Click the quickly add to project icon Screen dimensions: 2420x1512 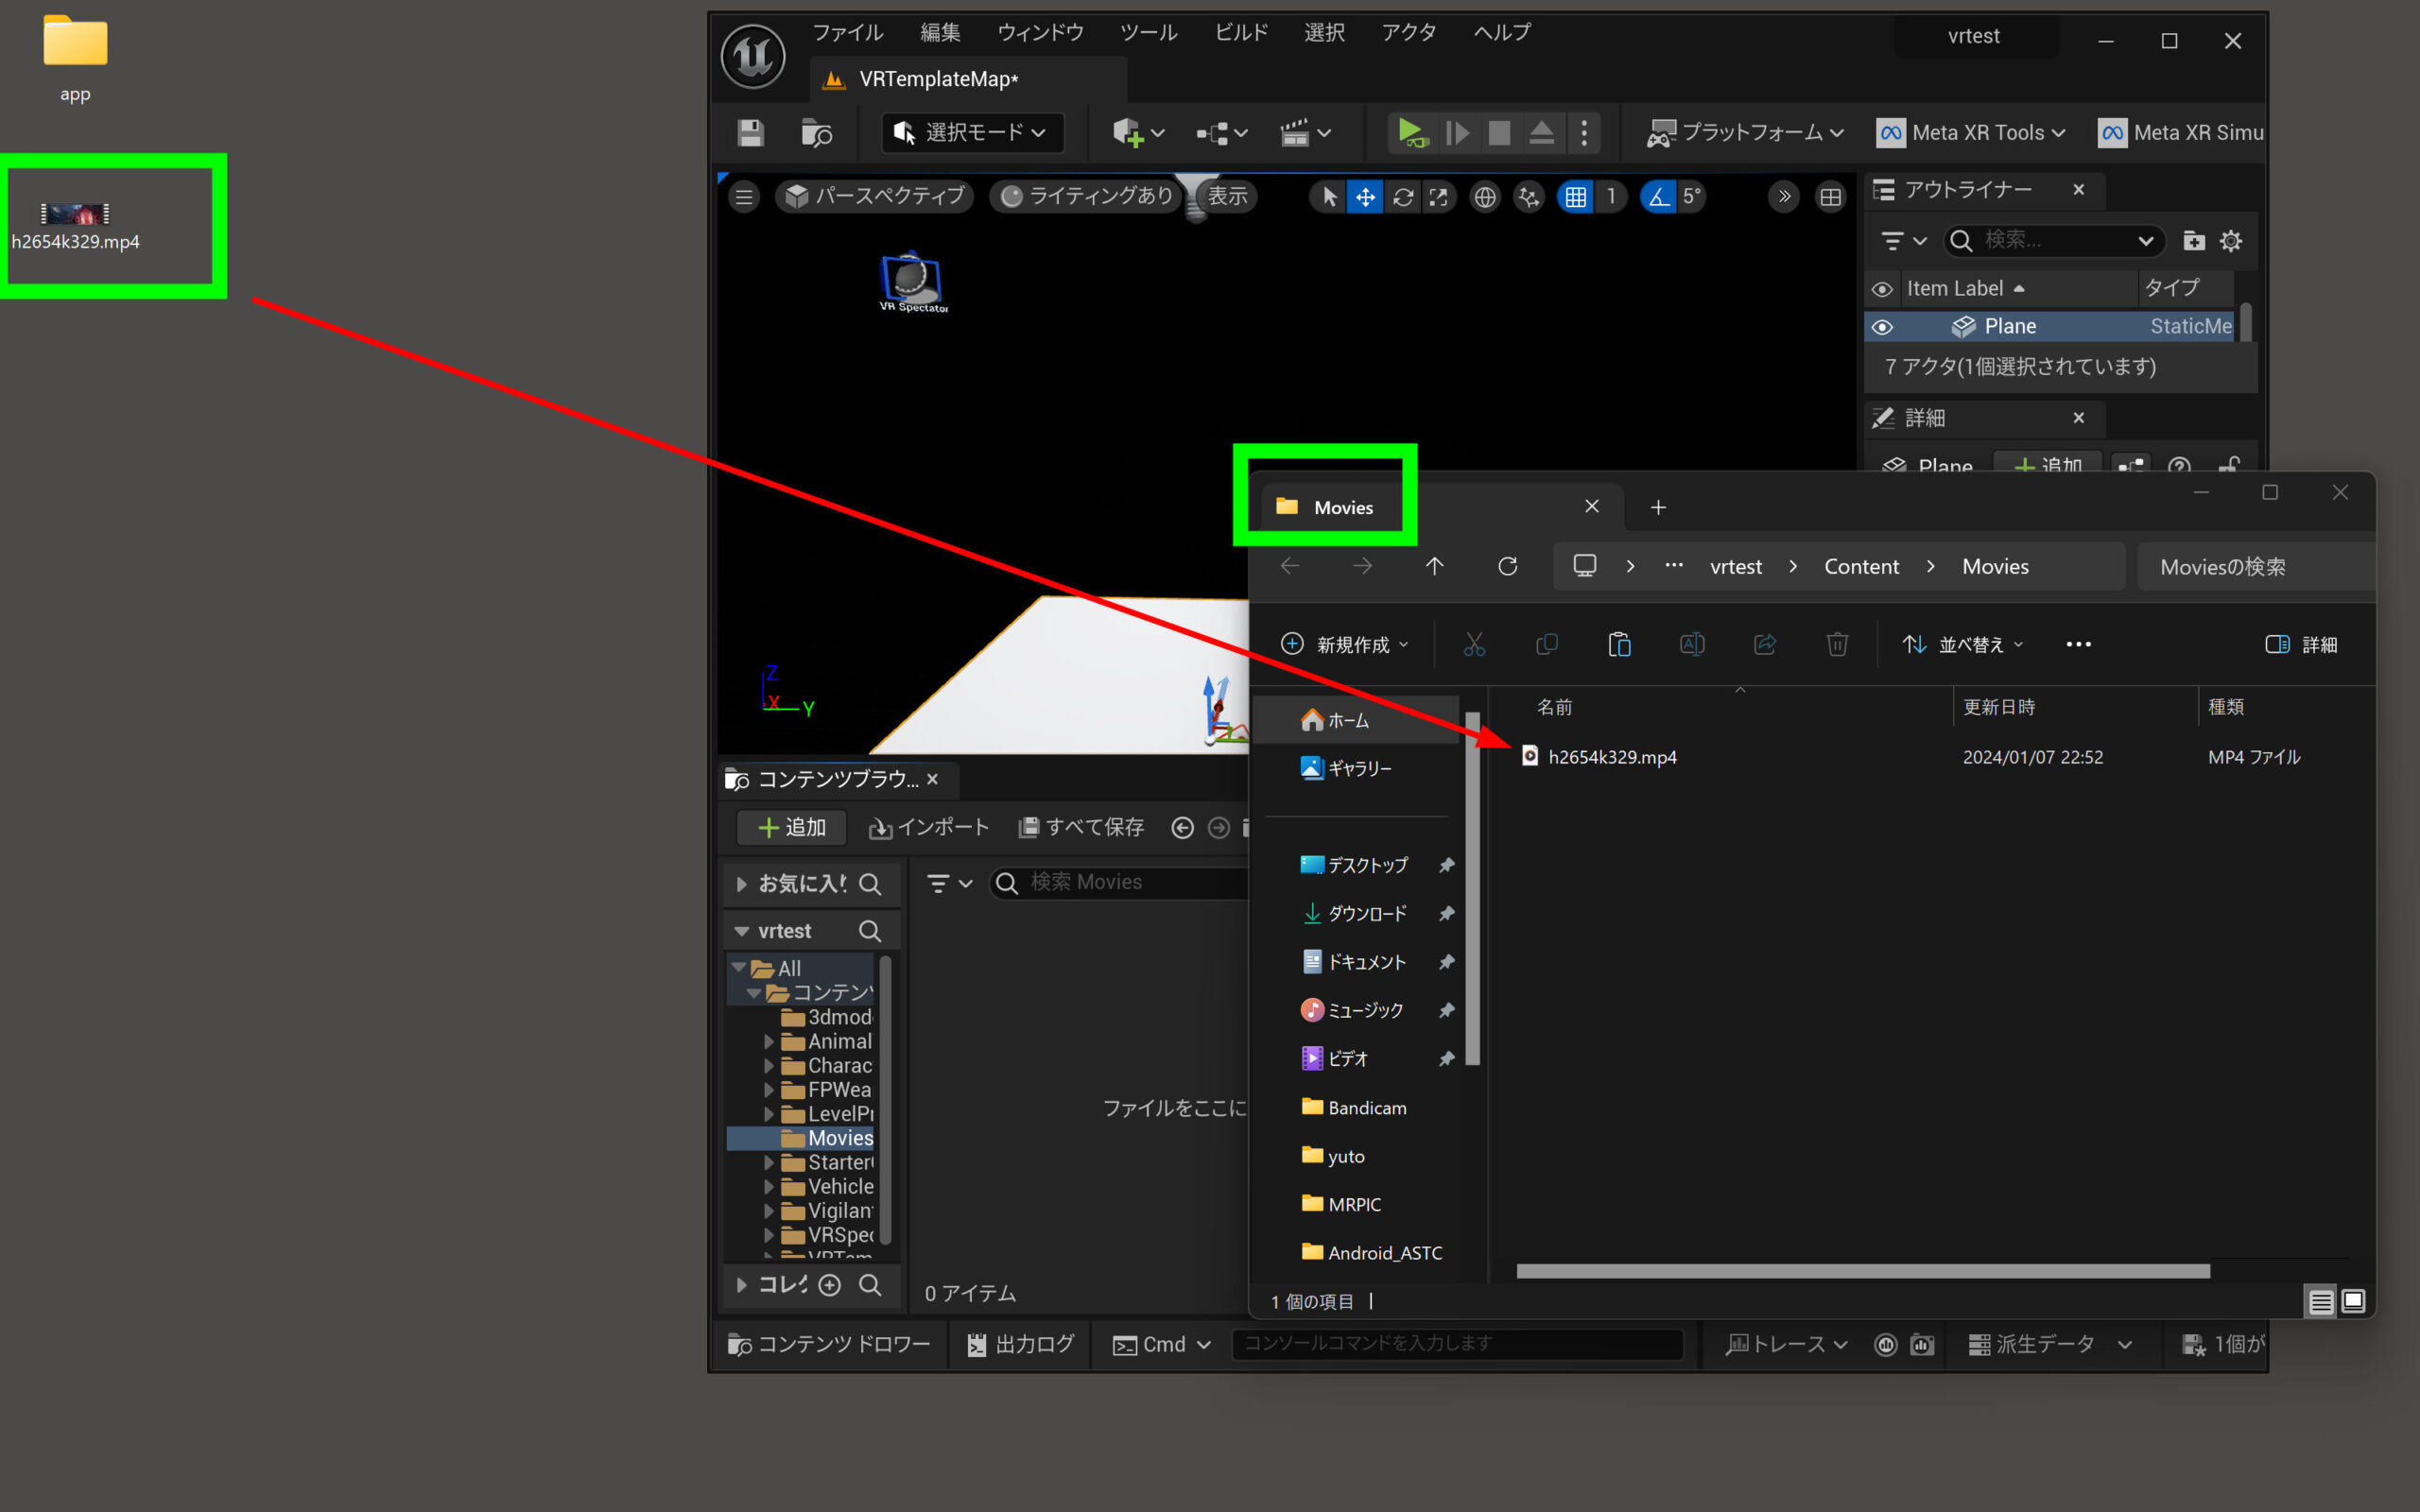tap(1128, 132)
